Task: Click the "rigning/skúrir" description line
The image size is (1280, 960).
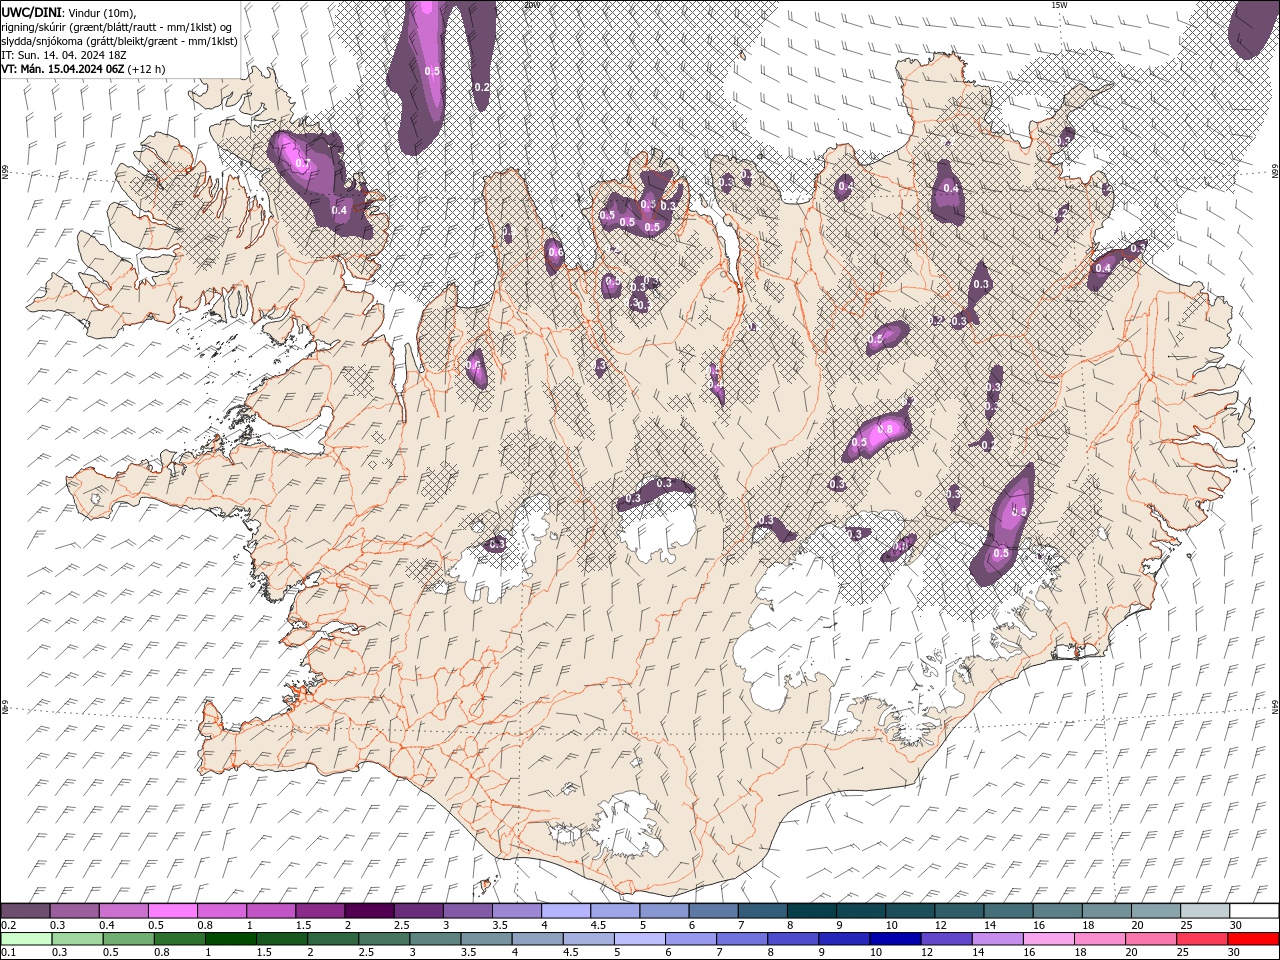Action: tap(117, 27)
